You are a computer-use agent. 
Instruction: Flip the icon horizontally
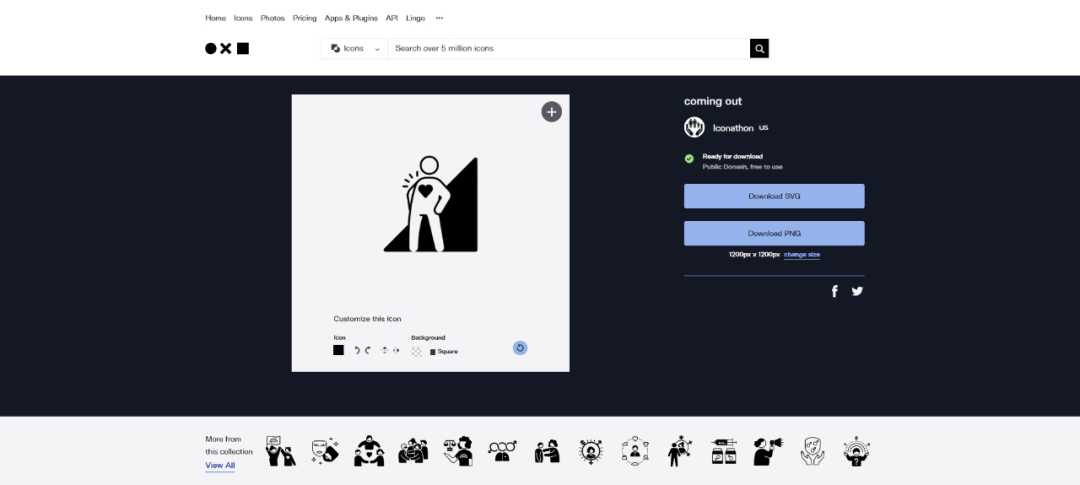(396, 351)
